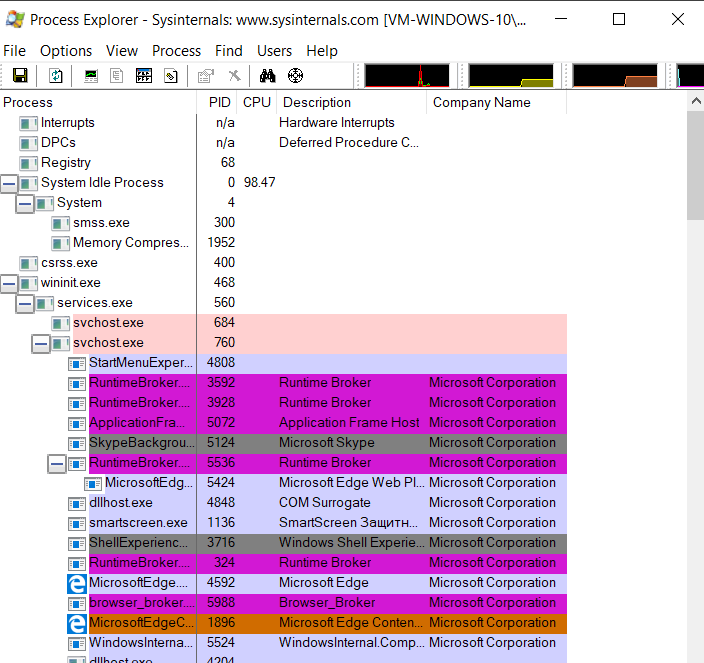This screenshot has height=663, width=704.
Task: Collapse the wininit.exe tree node
Action: point(9,283)
